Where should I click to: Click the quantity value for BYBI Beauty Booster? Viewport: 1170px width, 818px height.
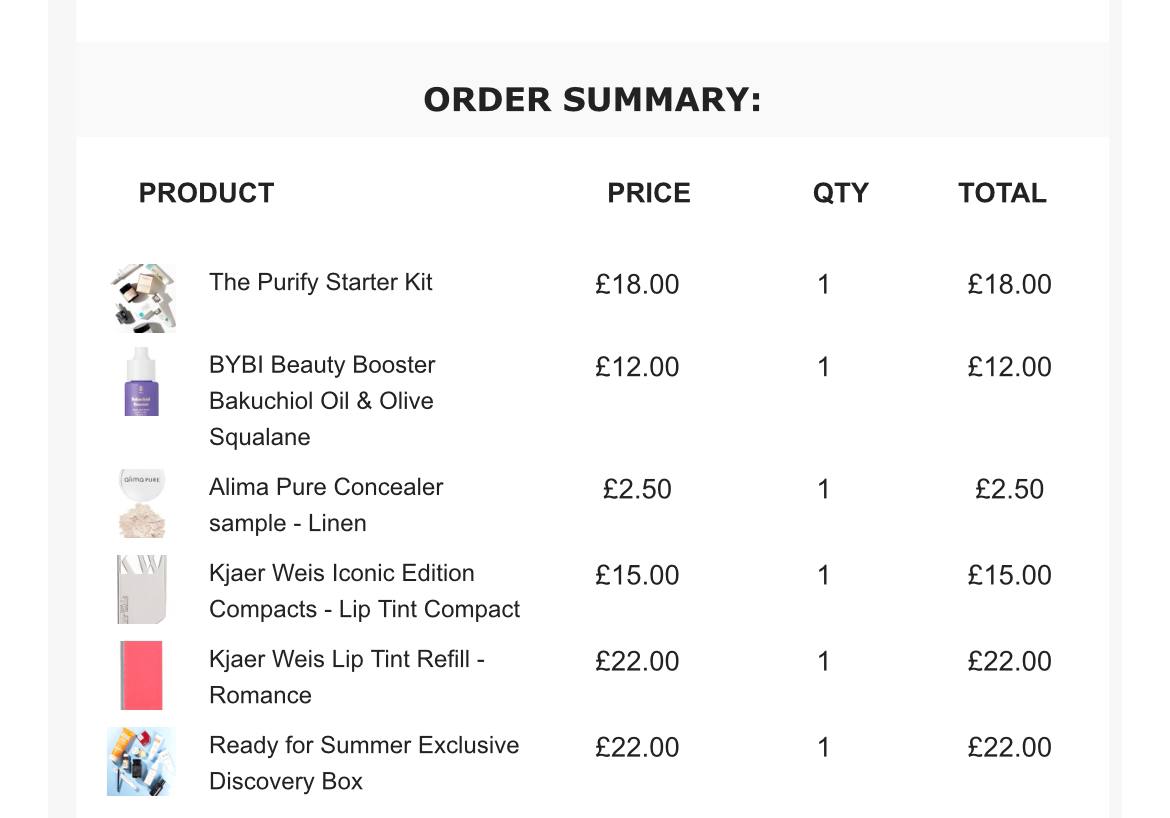click(x=823, y=367)
